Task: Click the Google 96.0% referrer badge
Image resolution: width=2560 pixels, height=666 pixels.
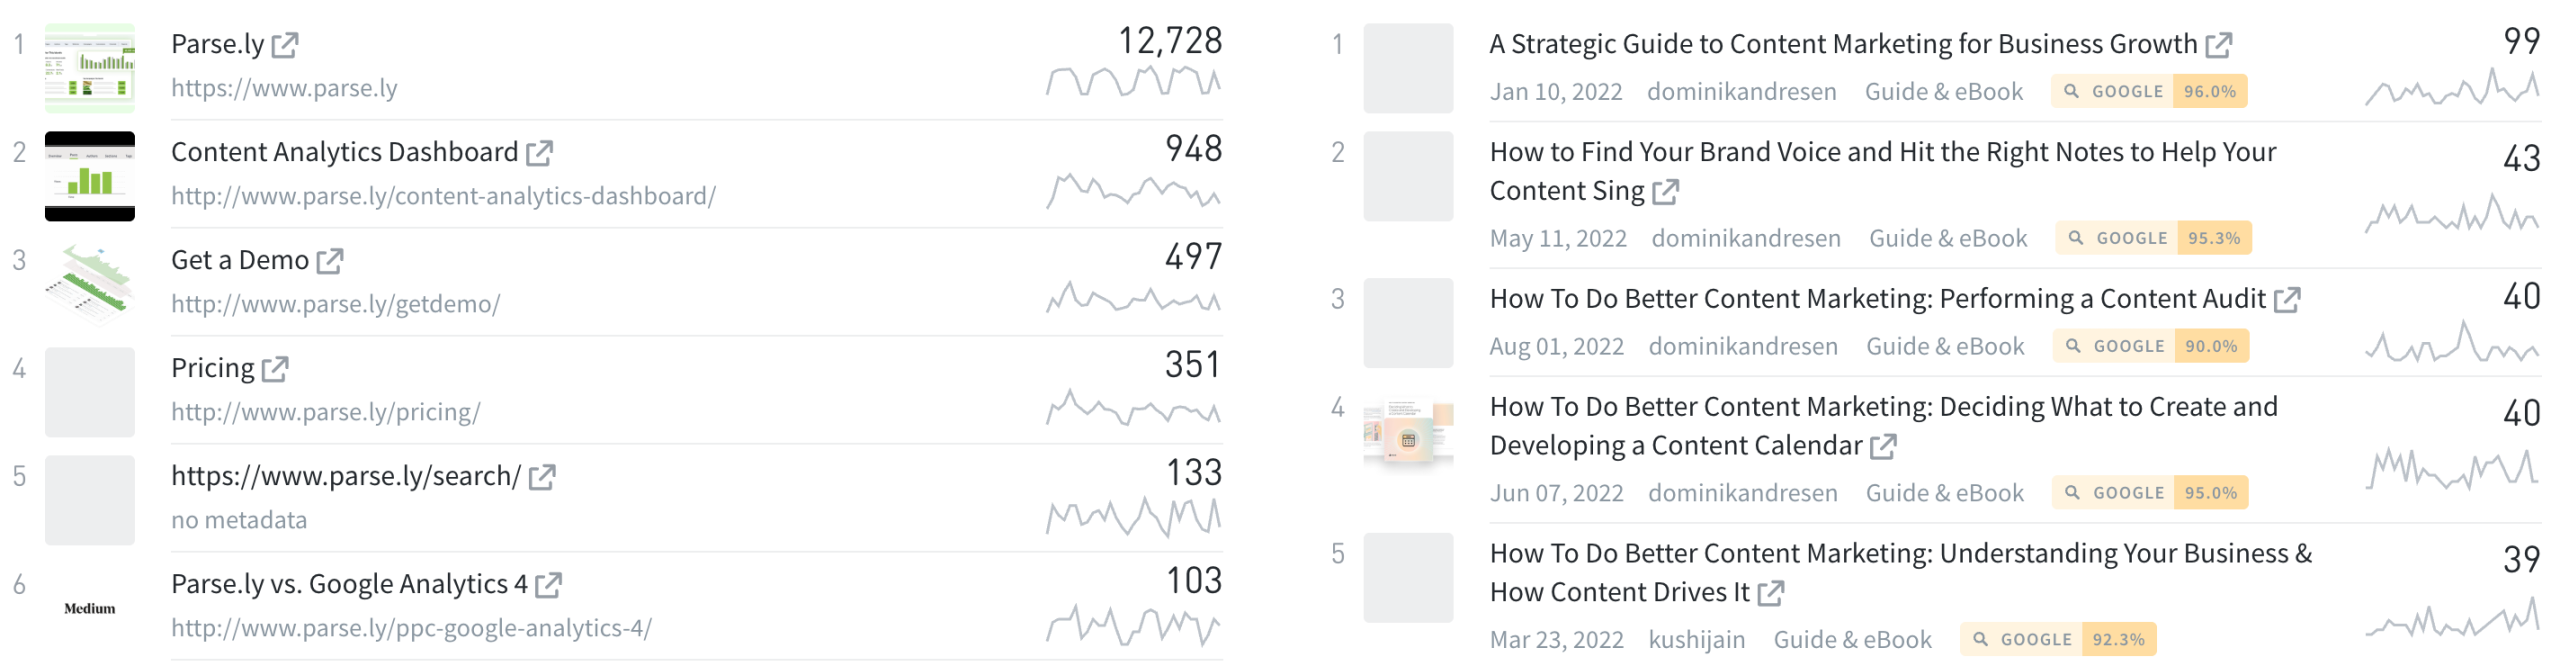Action: point(2149,91)
